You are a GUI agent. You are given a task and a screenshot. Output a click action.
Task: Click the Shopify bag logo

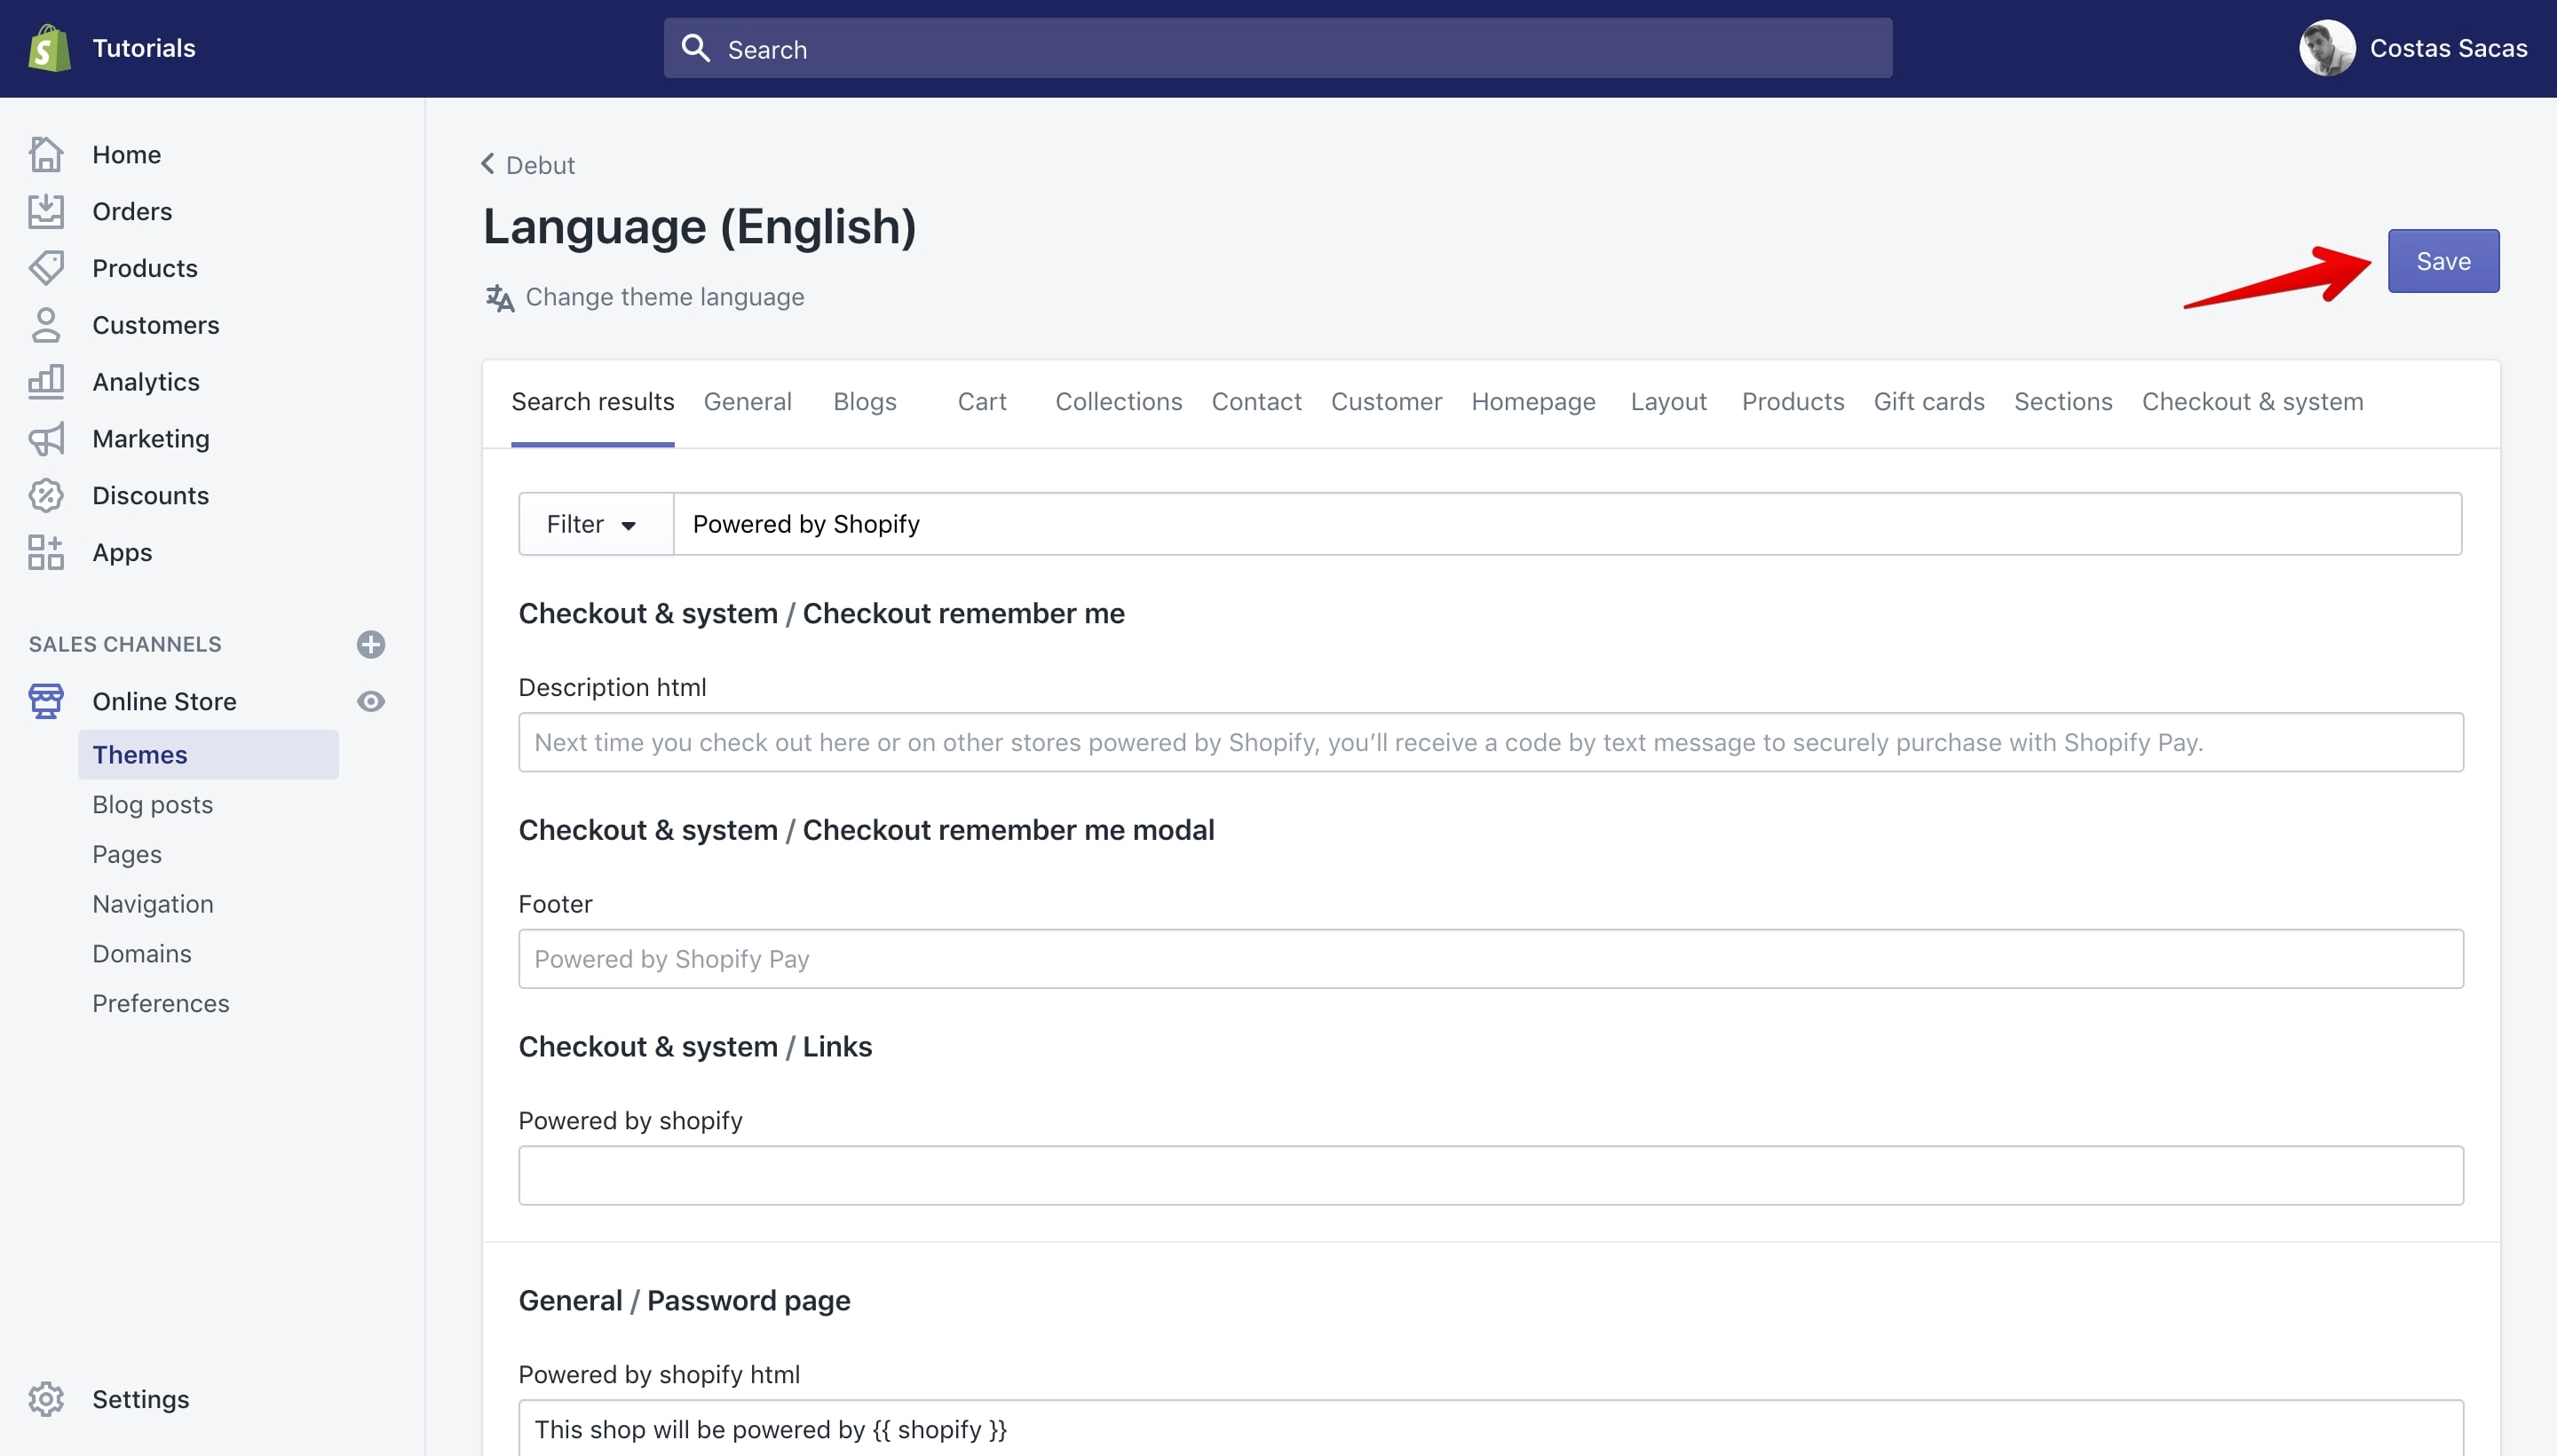point(49,48)
